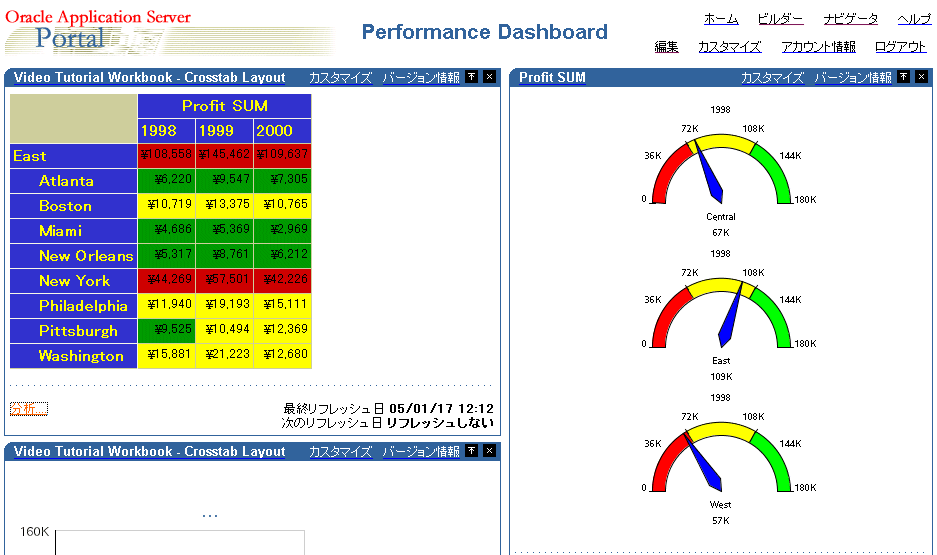Image resolution: width=937 pixels, height=555 pixels.
Task: Click the East gauge 109K value
Action: [x=721, y=377]
